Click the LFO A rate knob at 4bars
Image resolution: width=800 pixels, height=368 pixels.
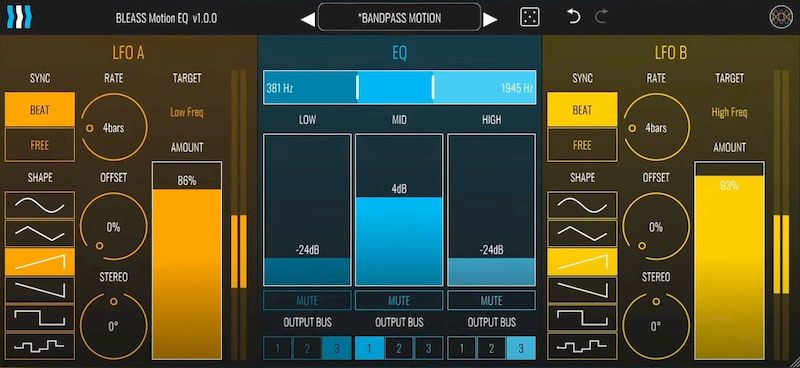[113, 128]
